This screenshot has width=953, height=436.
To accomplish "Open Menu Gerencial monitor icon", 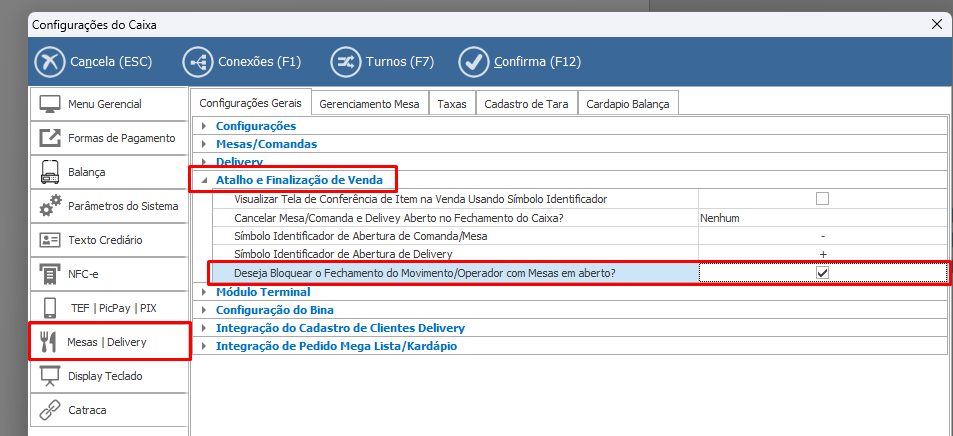I will coord(50,104).
